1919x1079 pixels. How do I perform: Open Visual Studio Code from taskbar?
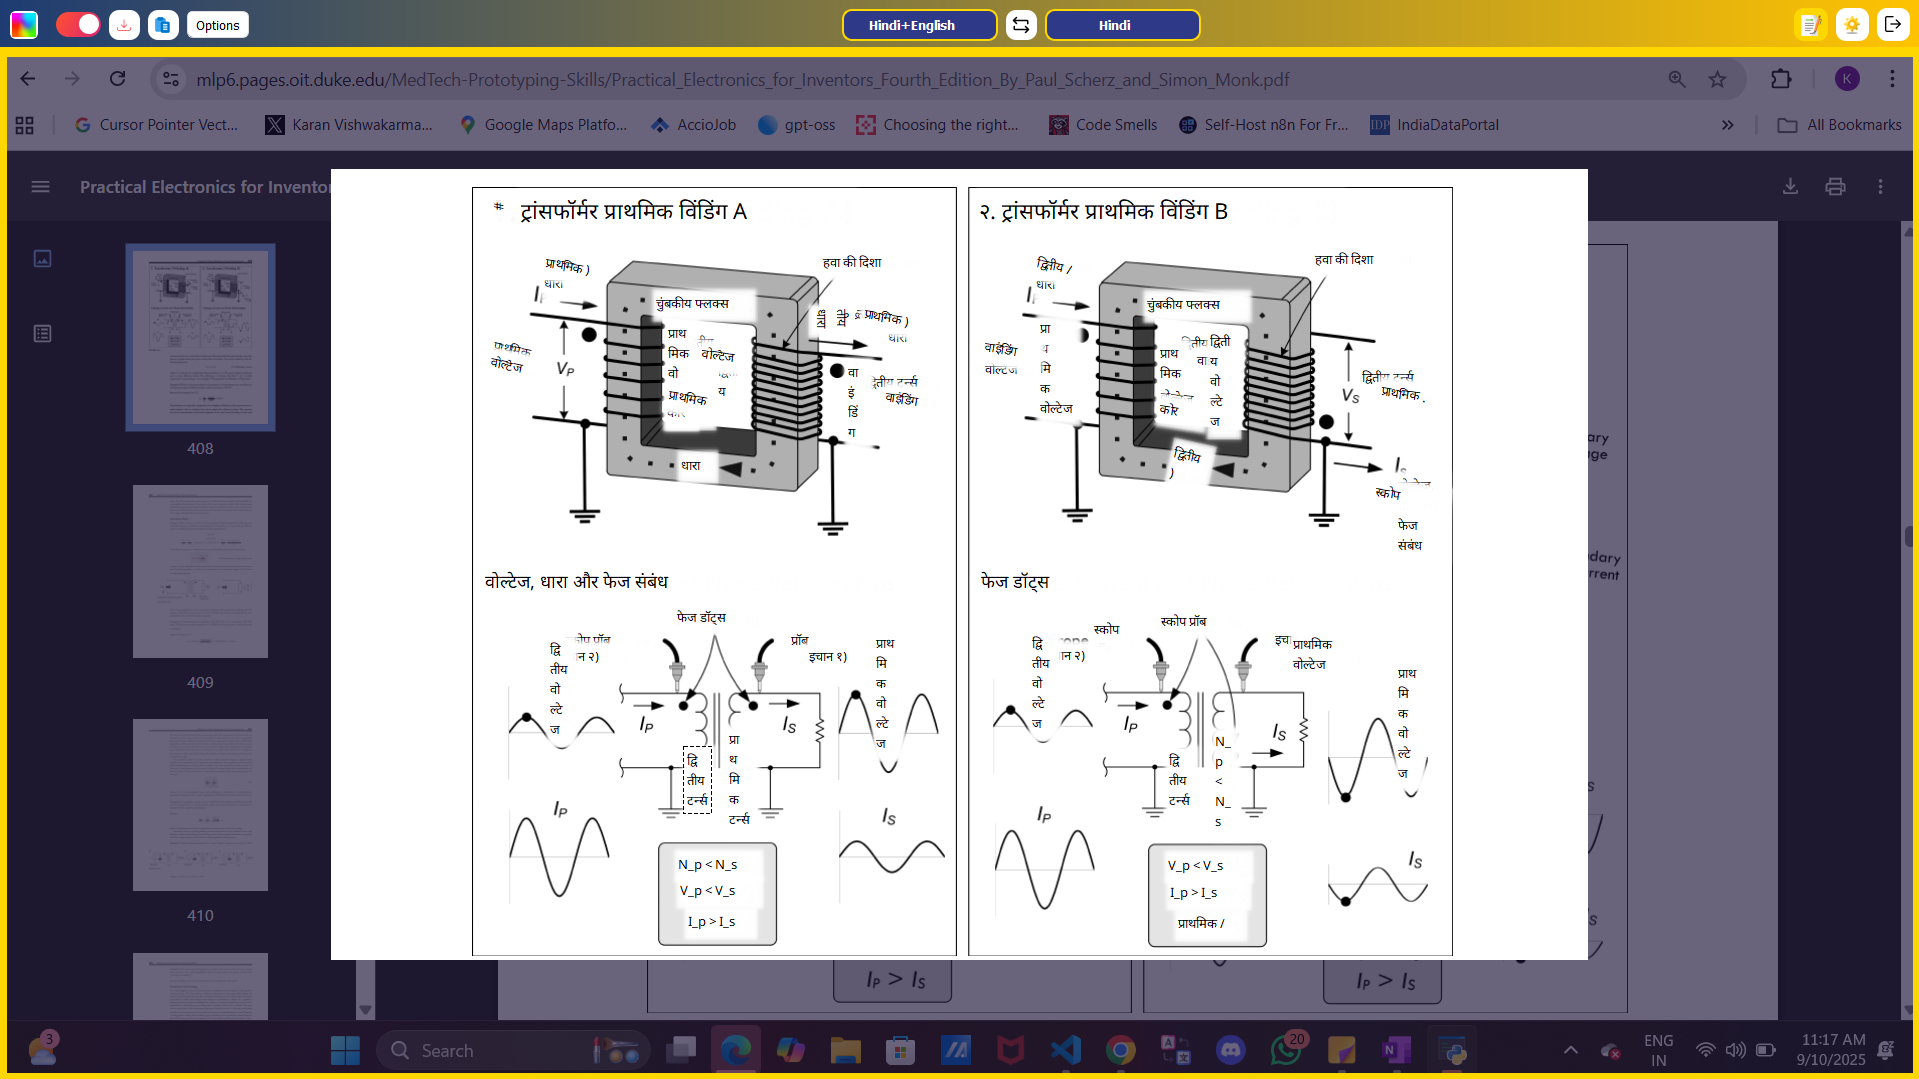(1066, 1050)
